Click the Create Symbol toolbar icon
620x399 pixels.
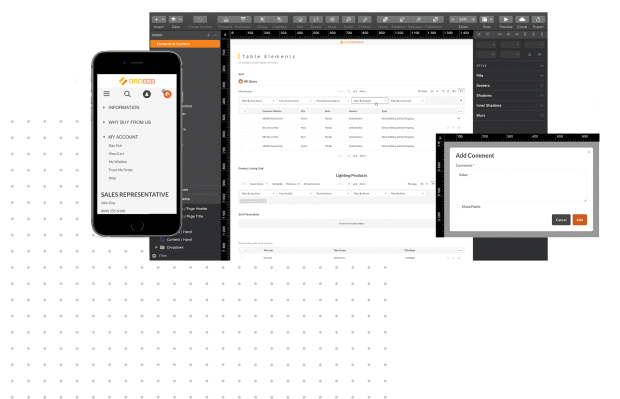200,19
